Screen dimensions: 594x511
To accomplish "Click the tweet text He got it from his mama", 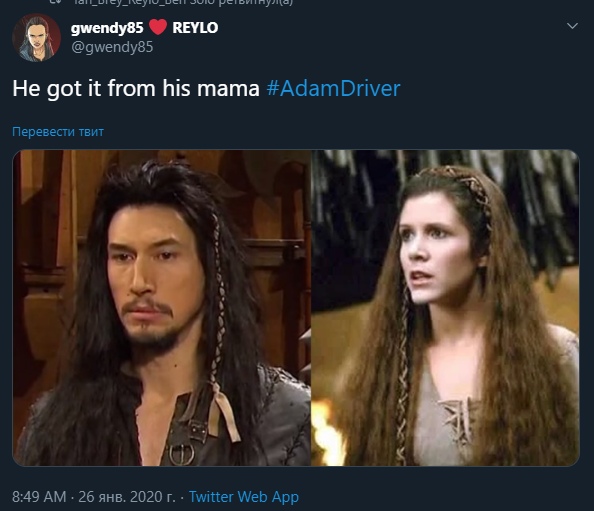I will click(x=136, y=89).
